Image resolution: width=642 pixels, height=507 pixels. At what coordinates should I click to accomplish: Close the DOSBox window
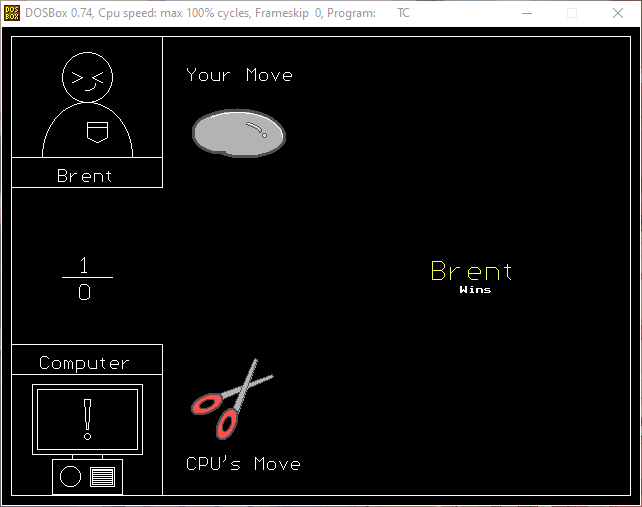(618, 13)
